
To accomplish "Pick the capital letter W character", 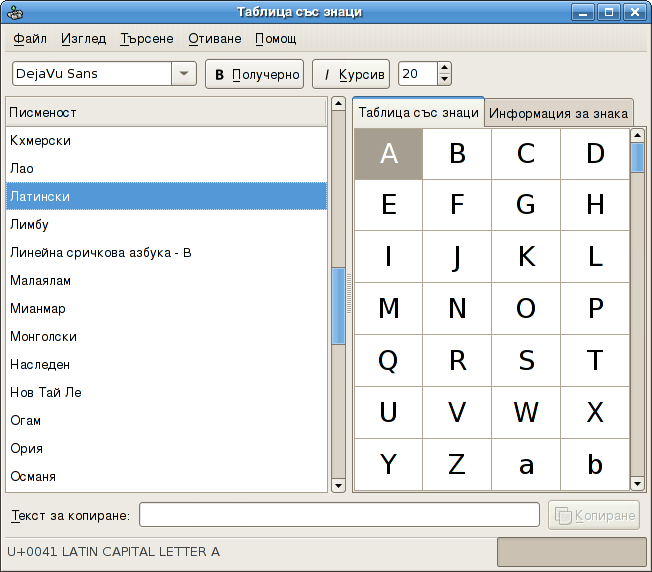I will point(526,412).
